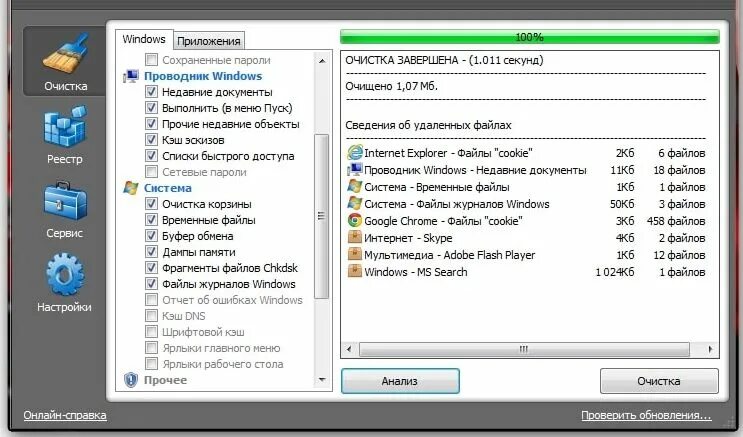This screenshot has height=437, width=743.
Task: Select the Windows - MS Search result row
Action: [x=526, y=272]
